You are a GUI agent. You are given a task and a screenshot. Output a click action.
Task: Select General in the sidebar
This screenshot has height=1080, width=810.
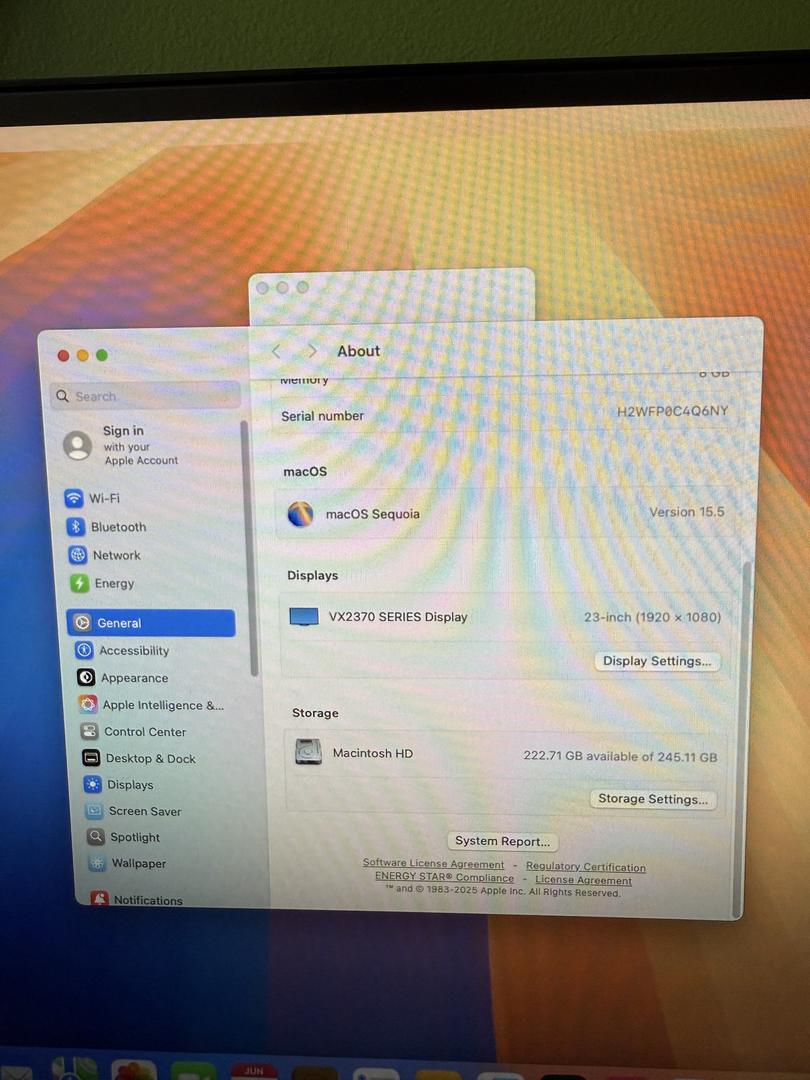(x=151, y=623)
